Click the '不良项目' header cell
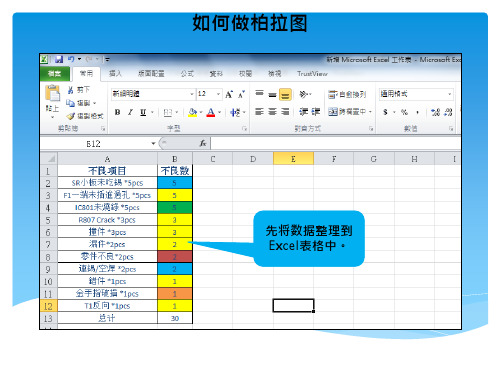The width and height of the screenshot is (500, 375). 107,171
